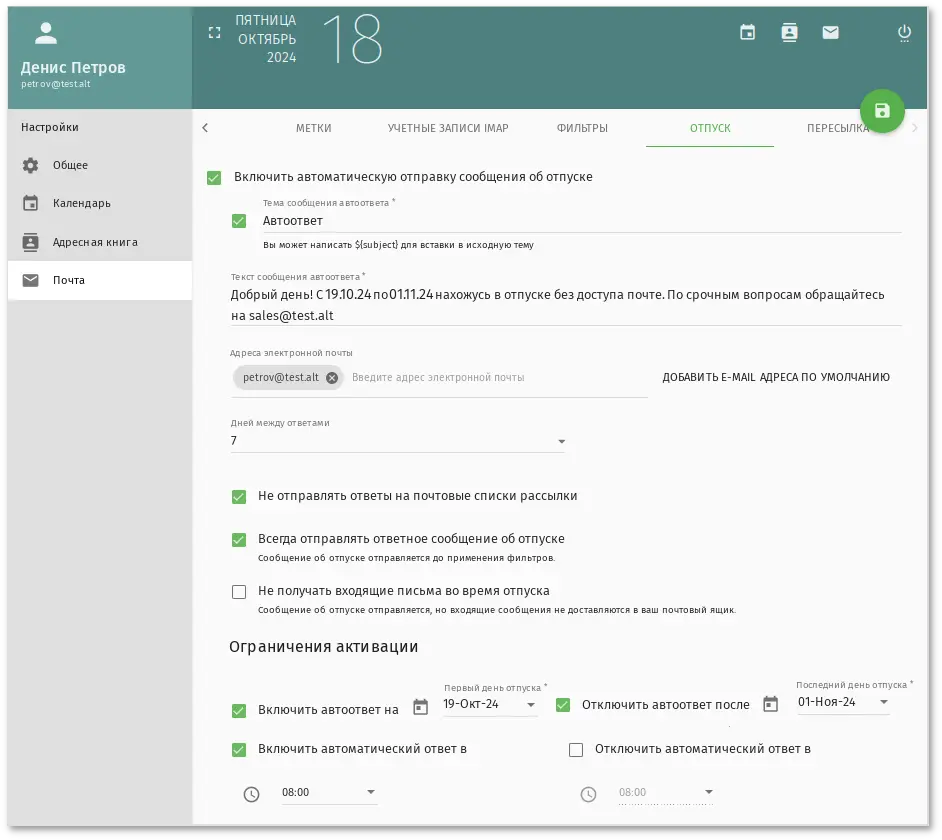Screen dimensions: 942x840
Task: Open the Mail icon in top toolbar
Action: [x=830, y=32]
